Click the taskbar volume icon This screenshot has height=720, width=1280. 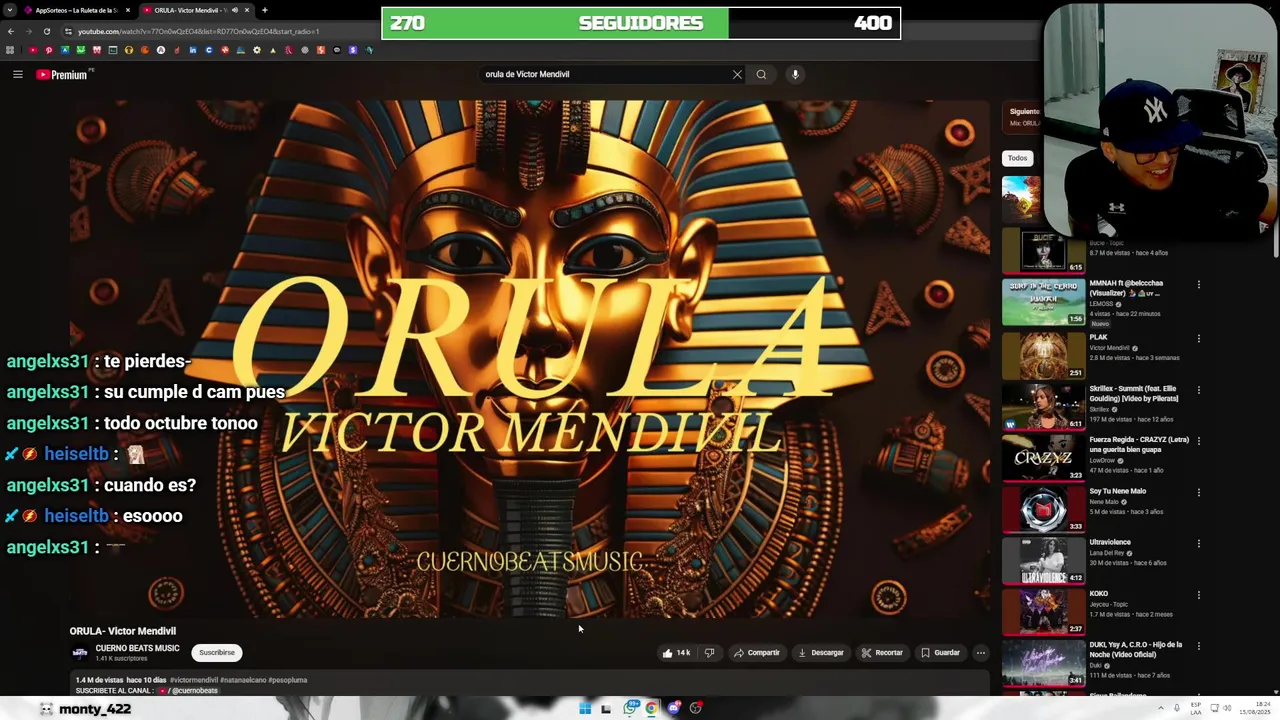(1227, 708)
